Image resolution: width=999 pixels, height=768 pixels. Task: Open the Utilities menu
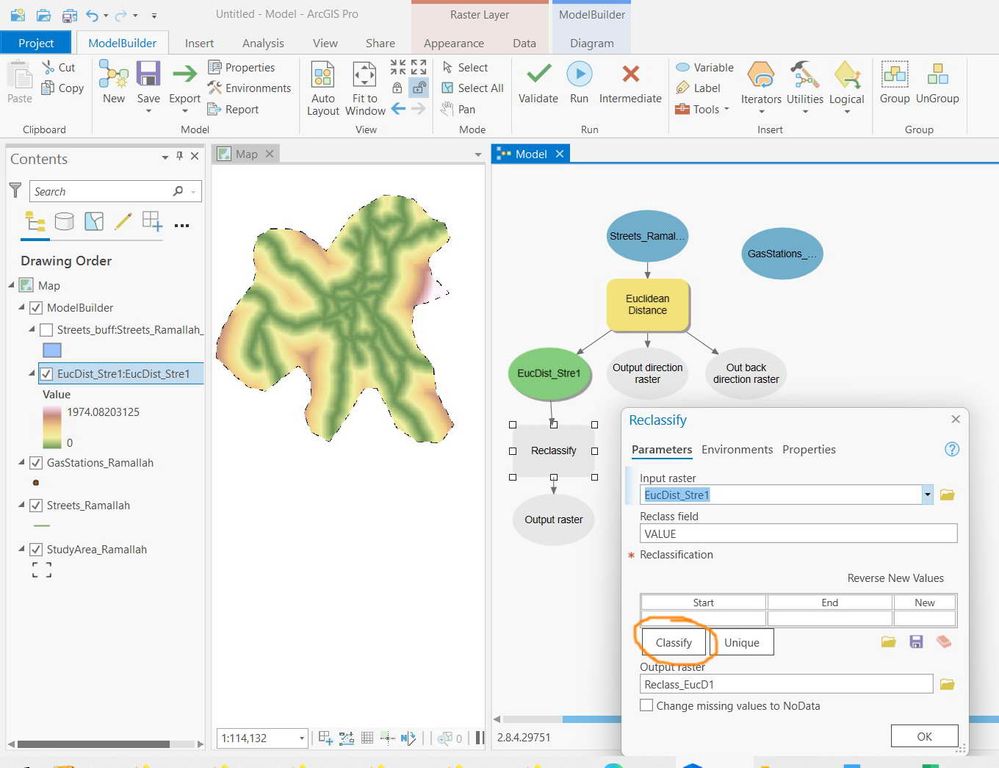[x=805, y=87]
